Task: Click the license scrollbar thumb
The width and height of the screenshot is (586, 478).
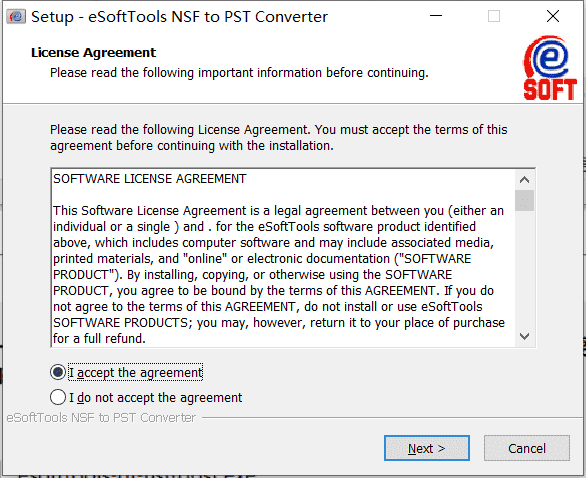Action: [524, 201]
